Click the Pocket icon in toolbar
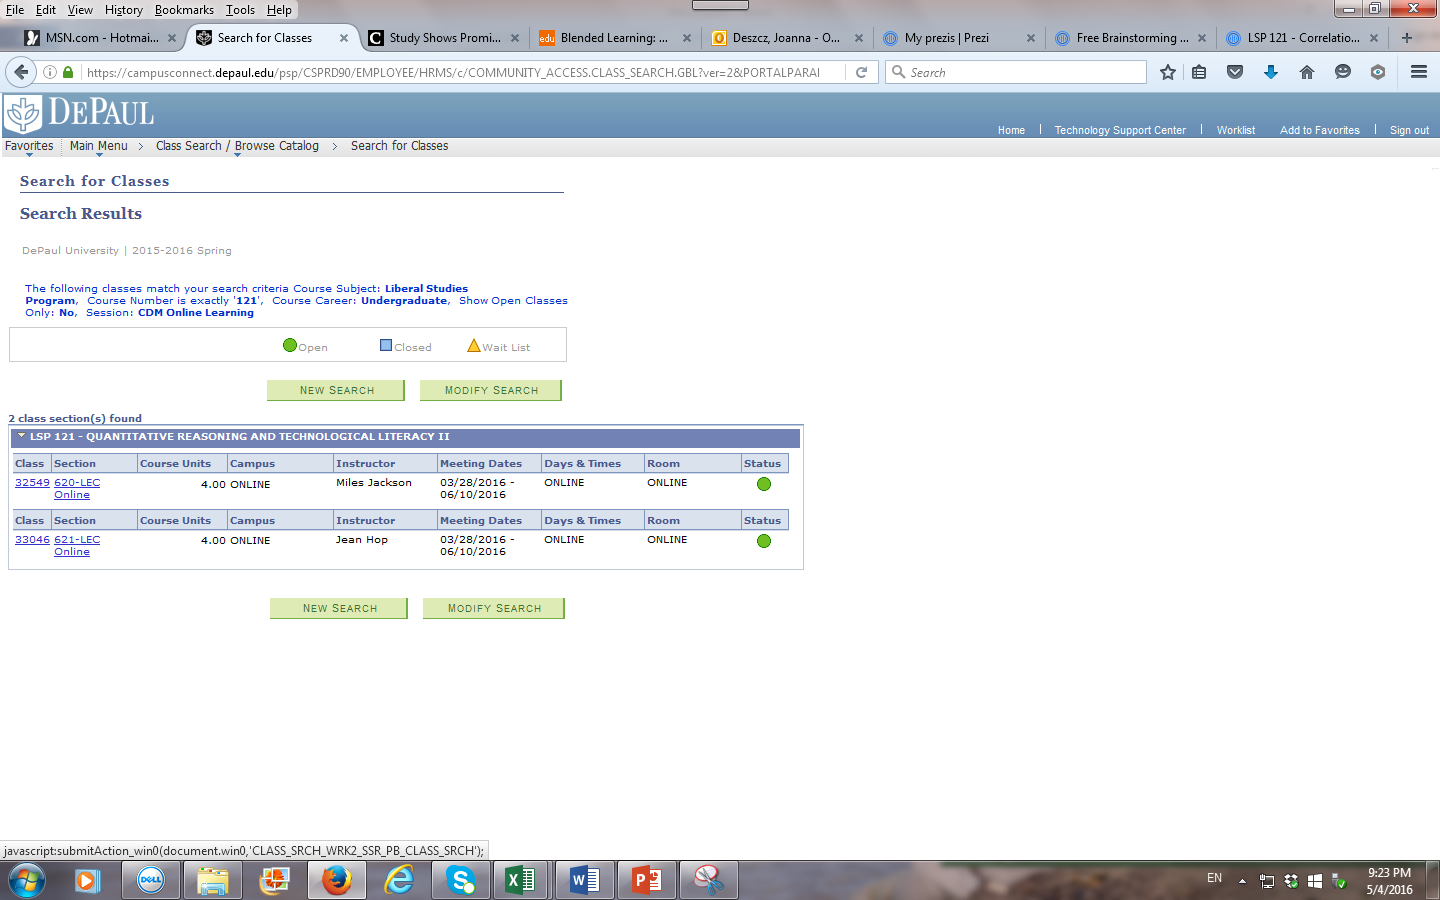Image resolution: width=1440 pixels, height=900 pixels. (1235, 72)
